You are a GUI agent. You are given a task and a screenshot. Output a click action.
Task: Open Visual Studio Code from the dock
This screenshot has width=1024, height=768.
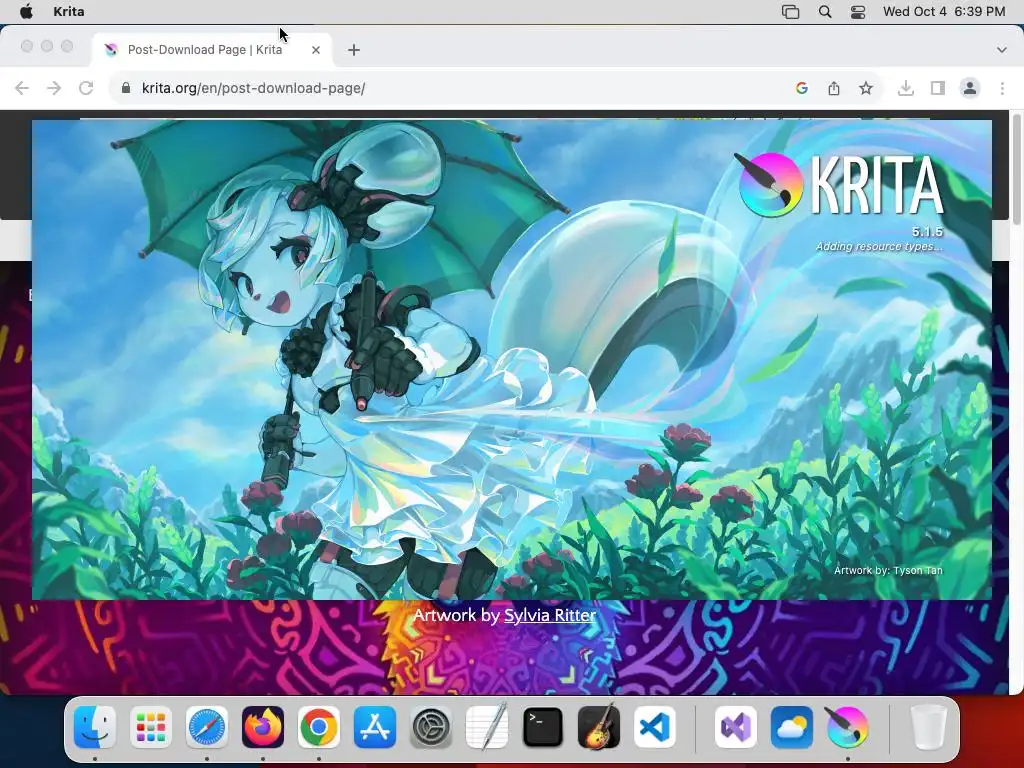pos(655,727)
